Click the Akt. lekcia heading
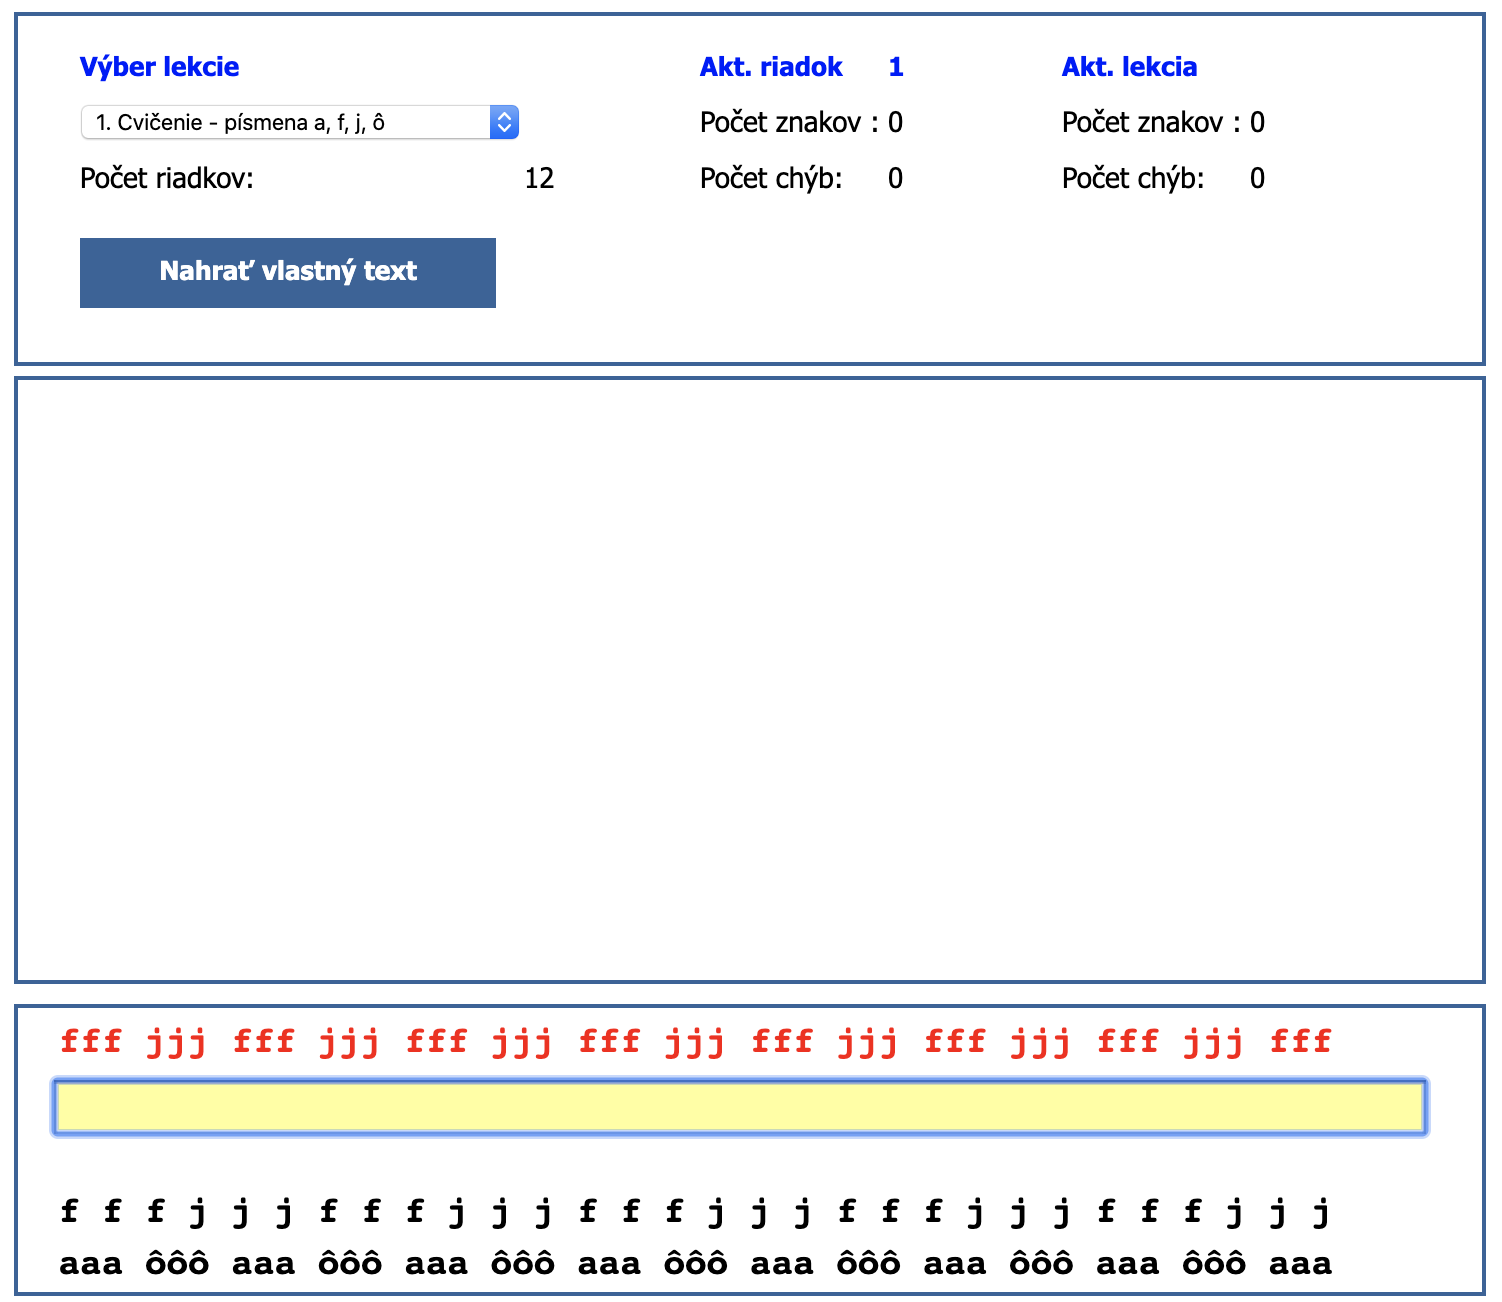 1130,67
